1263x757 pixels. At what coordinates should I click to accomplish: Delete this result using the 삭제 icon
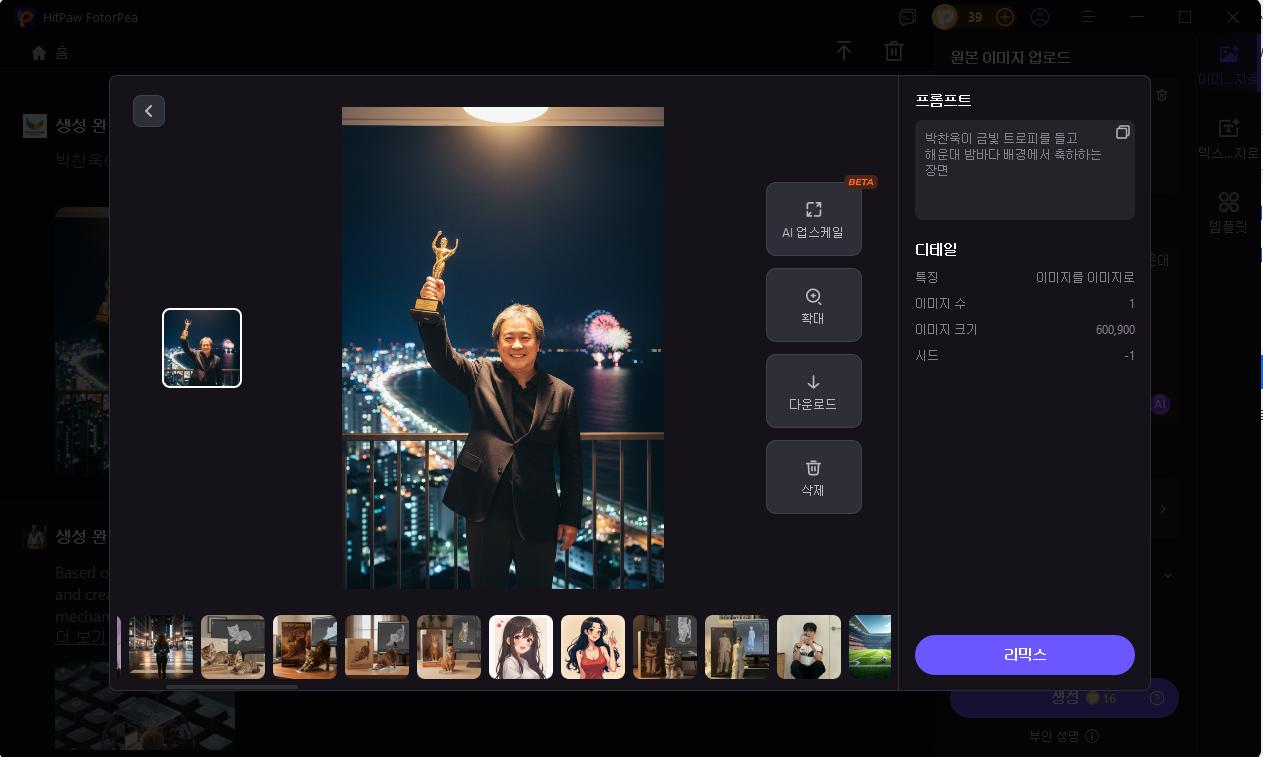coord(813,467)
